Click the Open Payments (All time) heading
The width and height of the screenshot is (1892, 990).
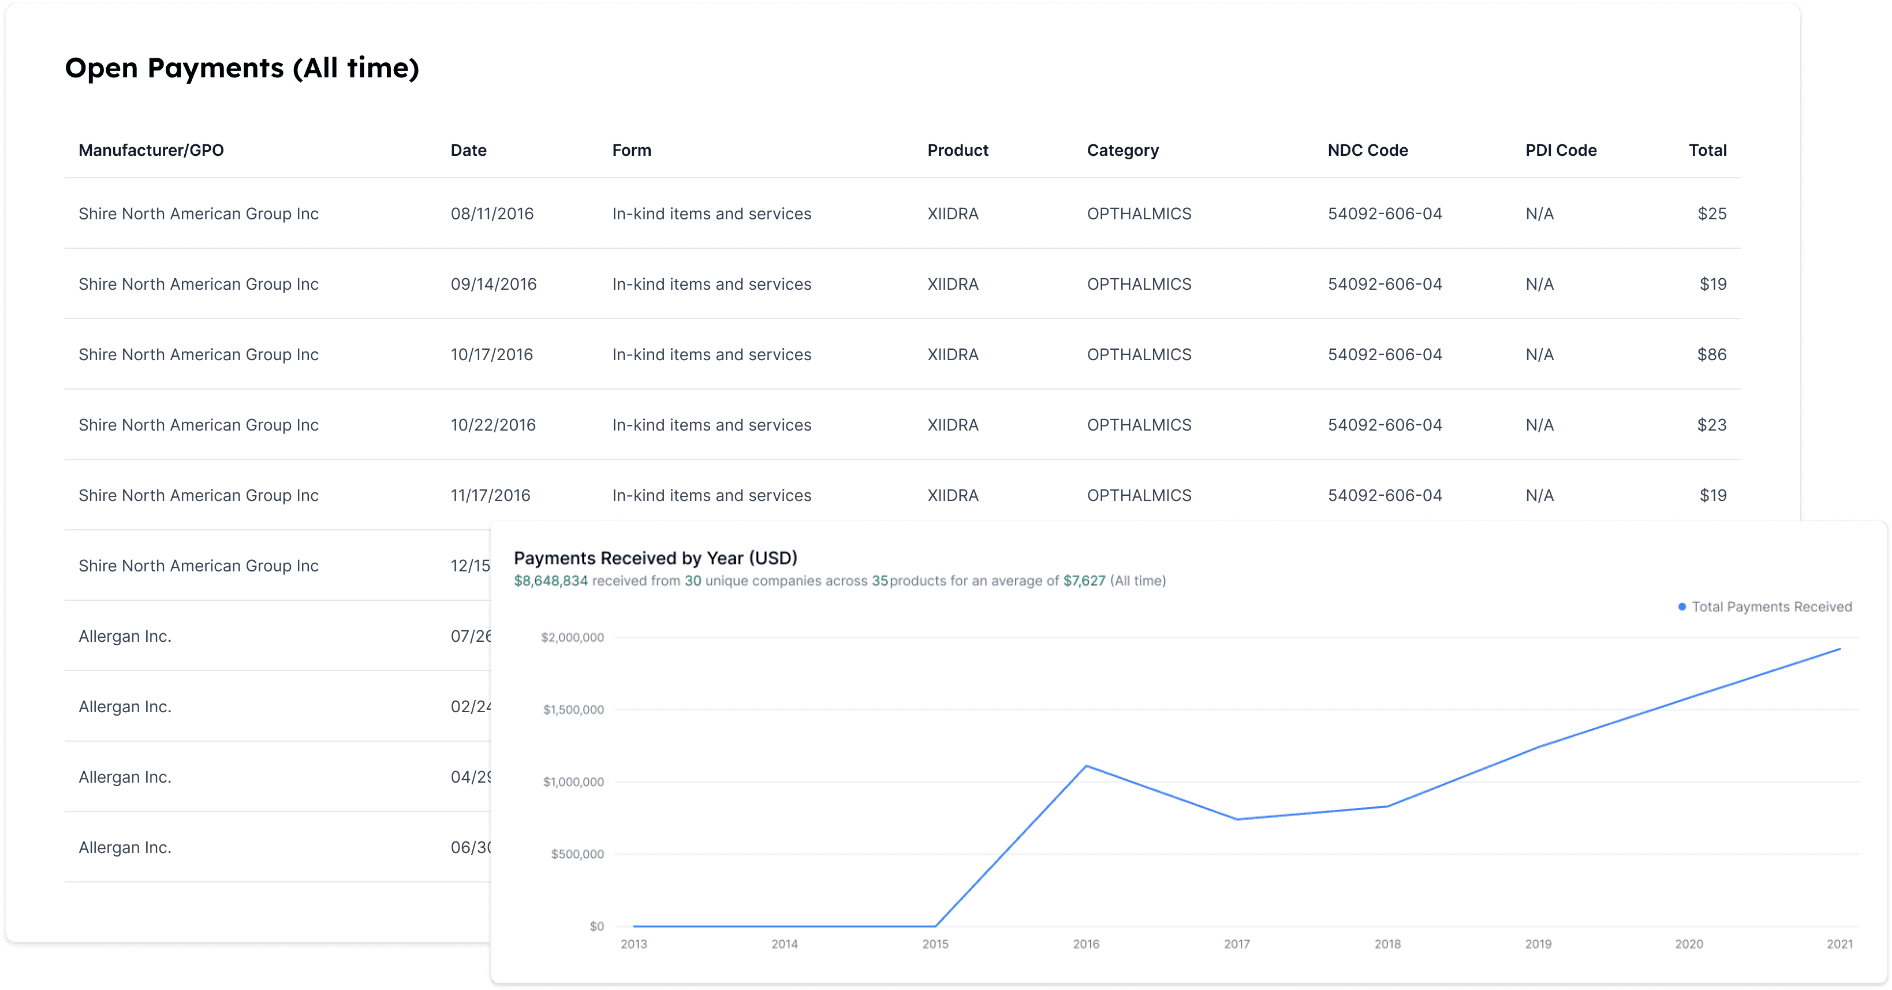click(242, 68)
